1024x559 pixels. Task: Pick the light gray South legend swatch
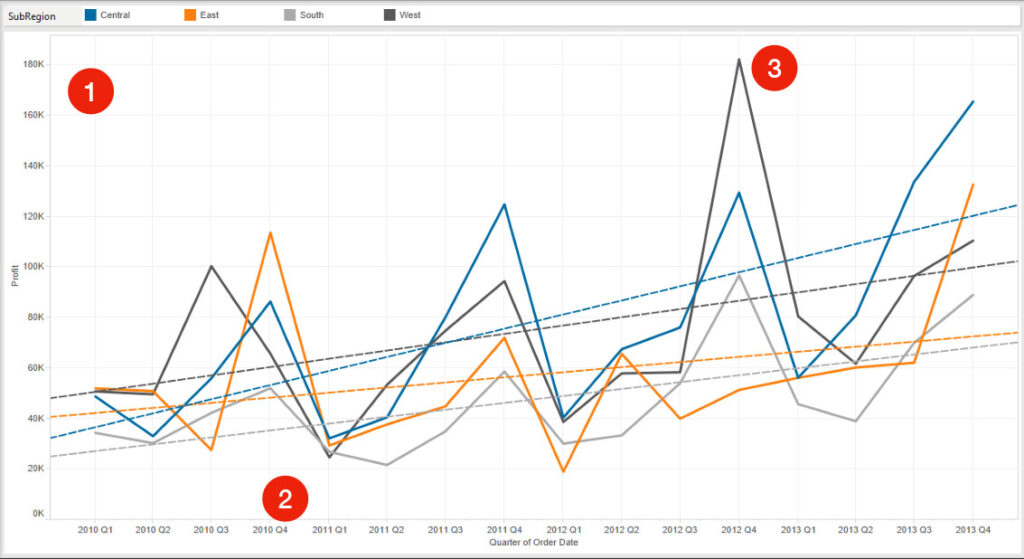(x=290, y=16)
